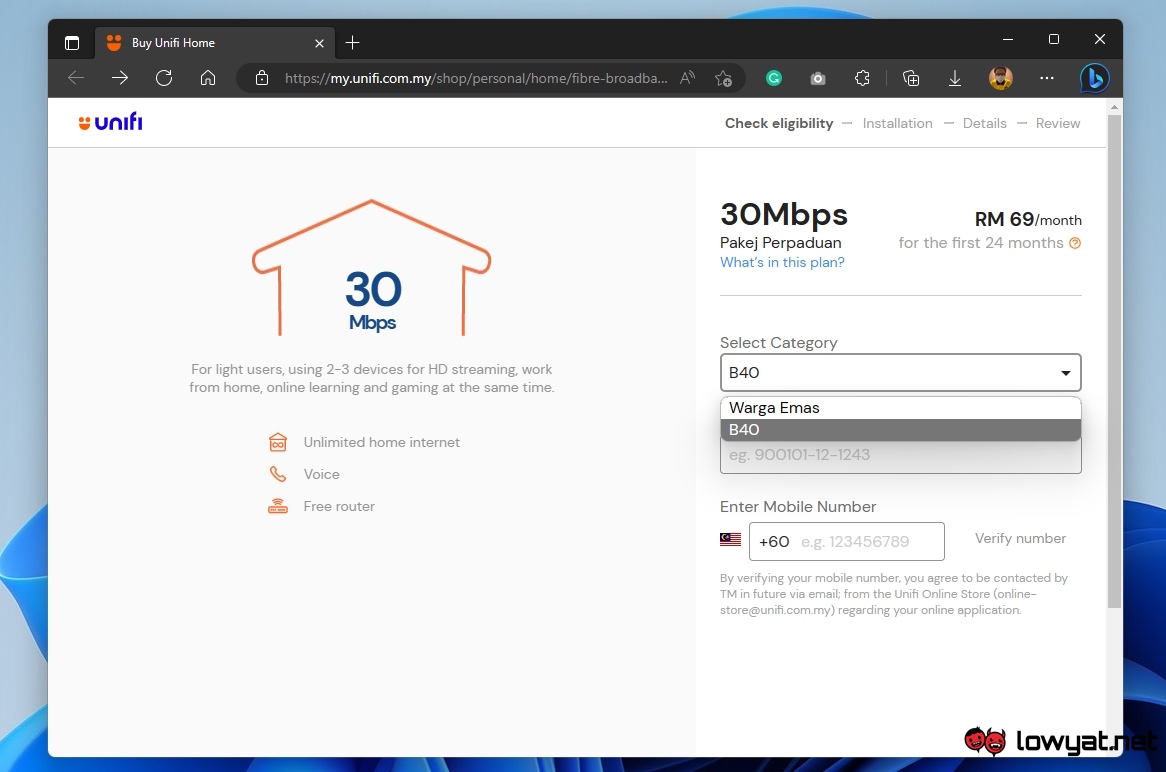Open Settings and more menu

click(1047, 78)
